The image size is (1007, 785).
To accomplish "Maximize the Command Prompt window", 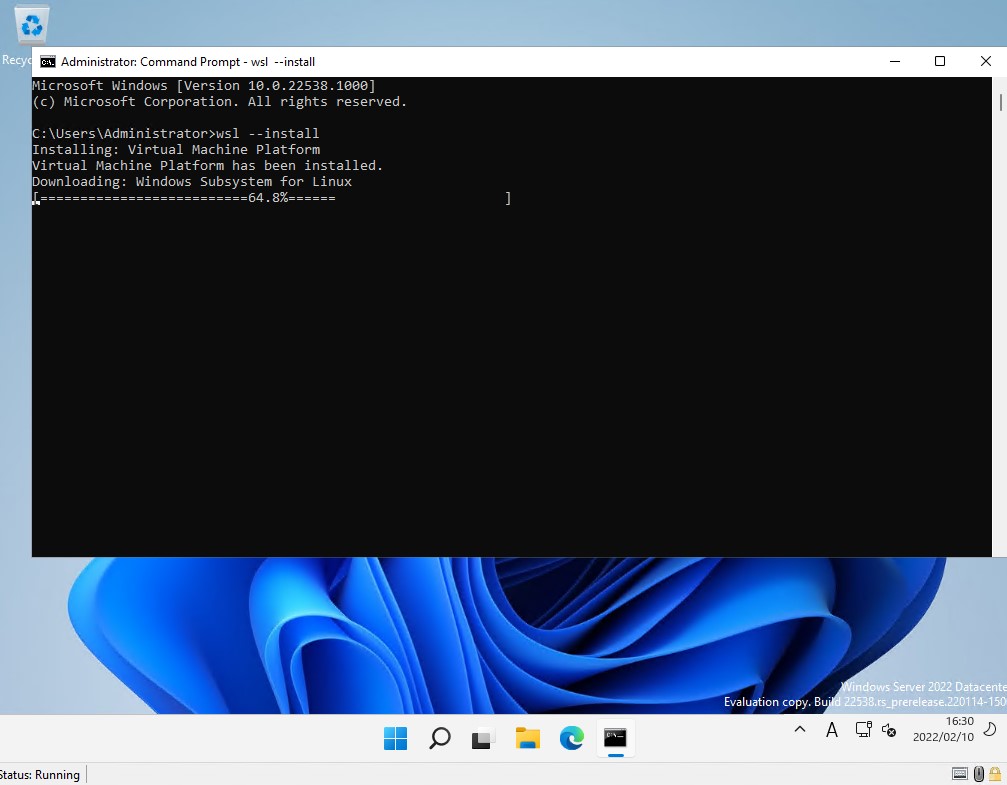I will click(x=940, y=62).
